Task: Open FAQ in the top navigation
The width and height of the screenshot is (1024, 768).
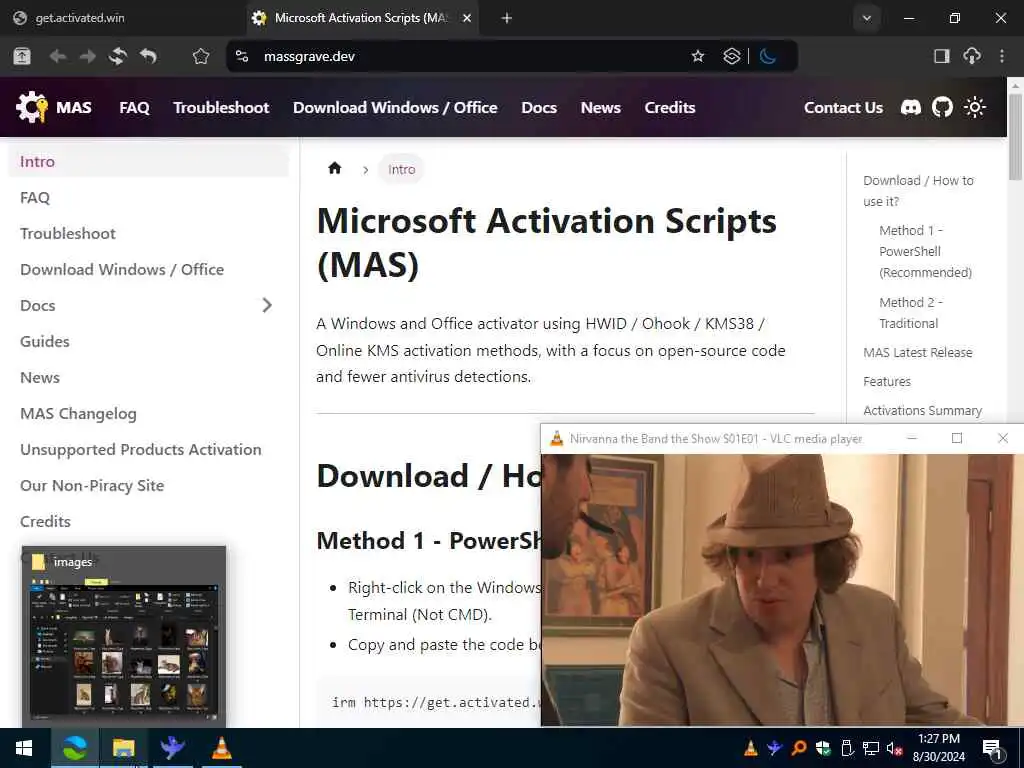Action: [135, 107]
